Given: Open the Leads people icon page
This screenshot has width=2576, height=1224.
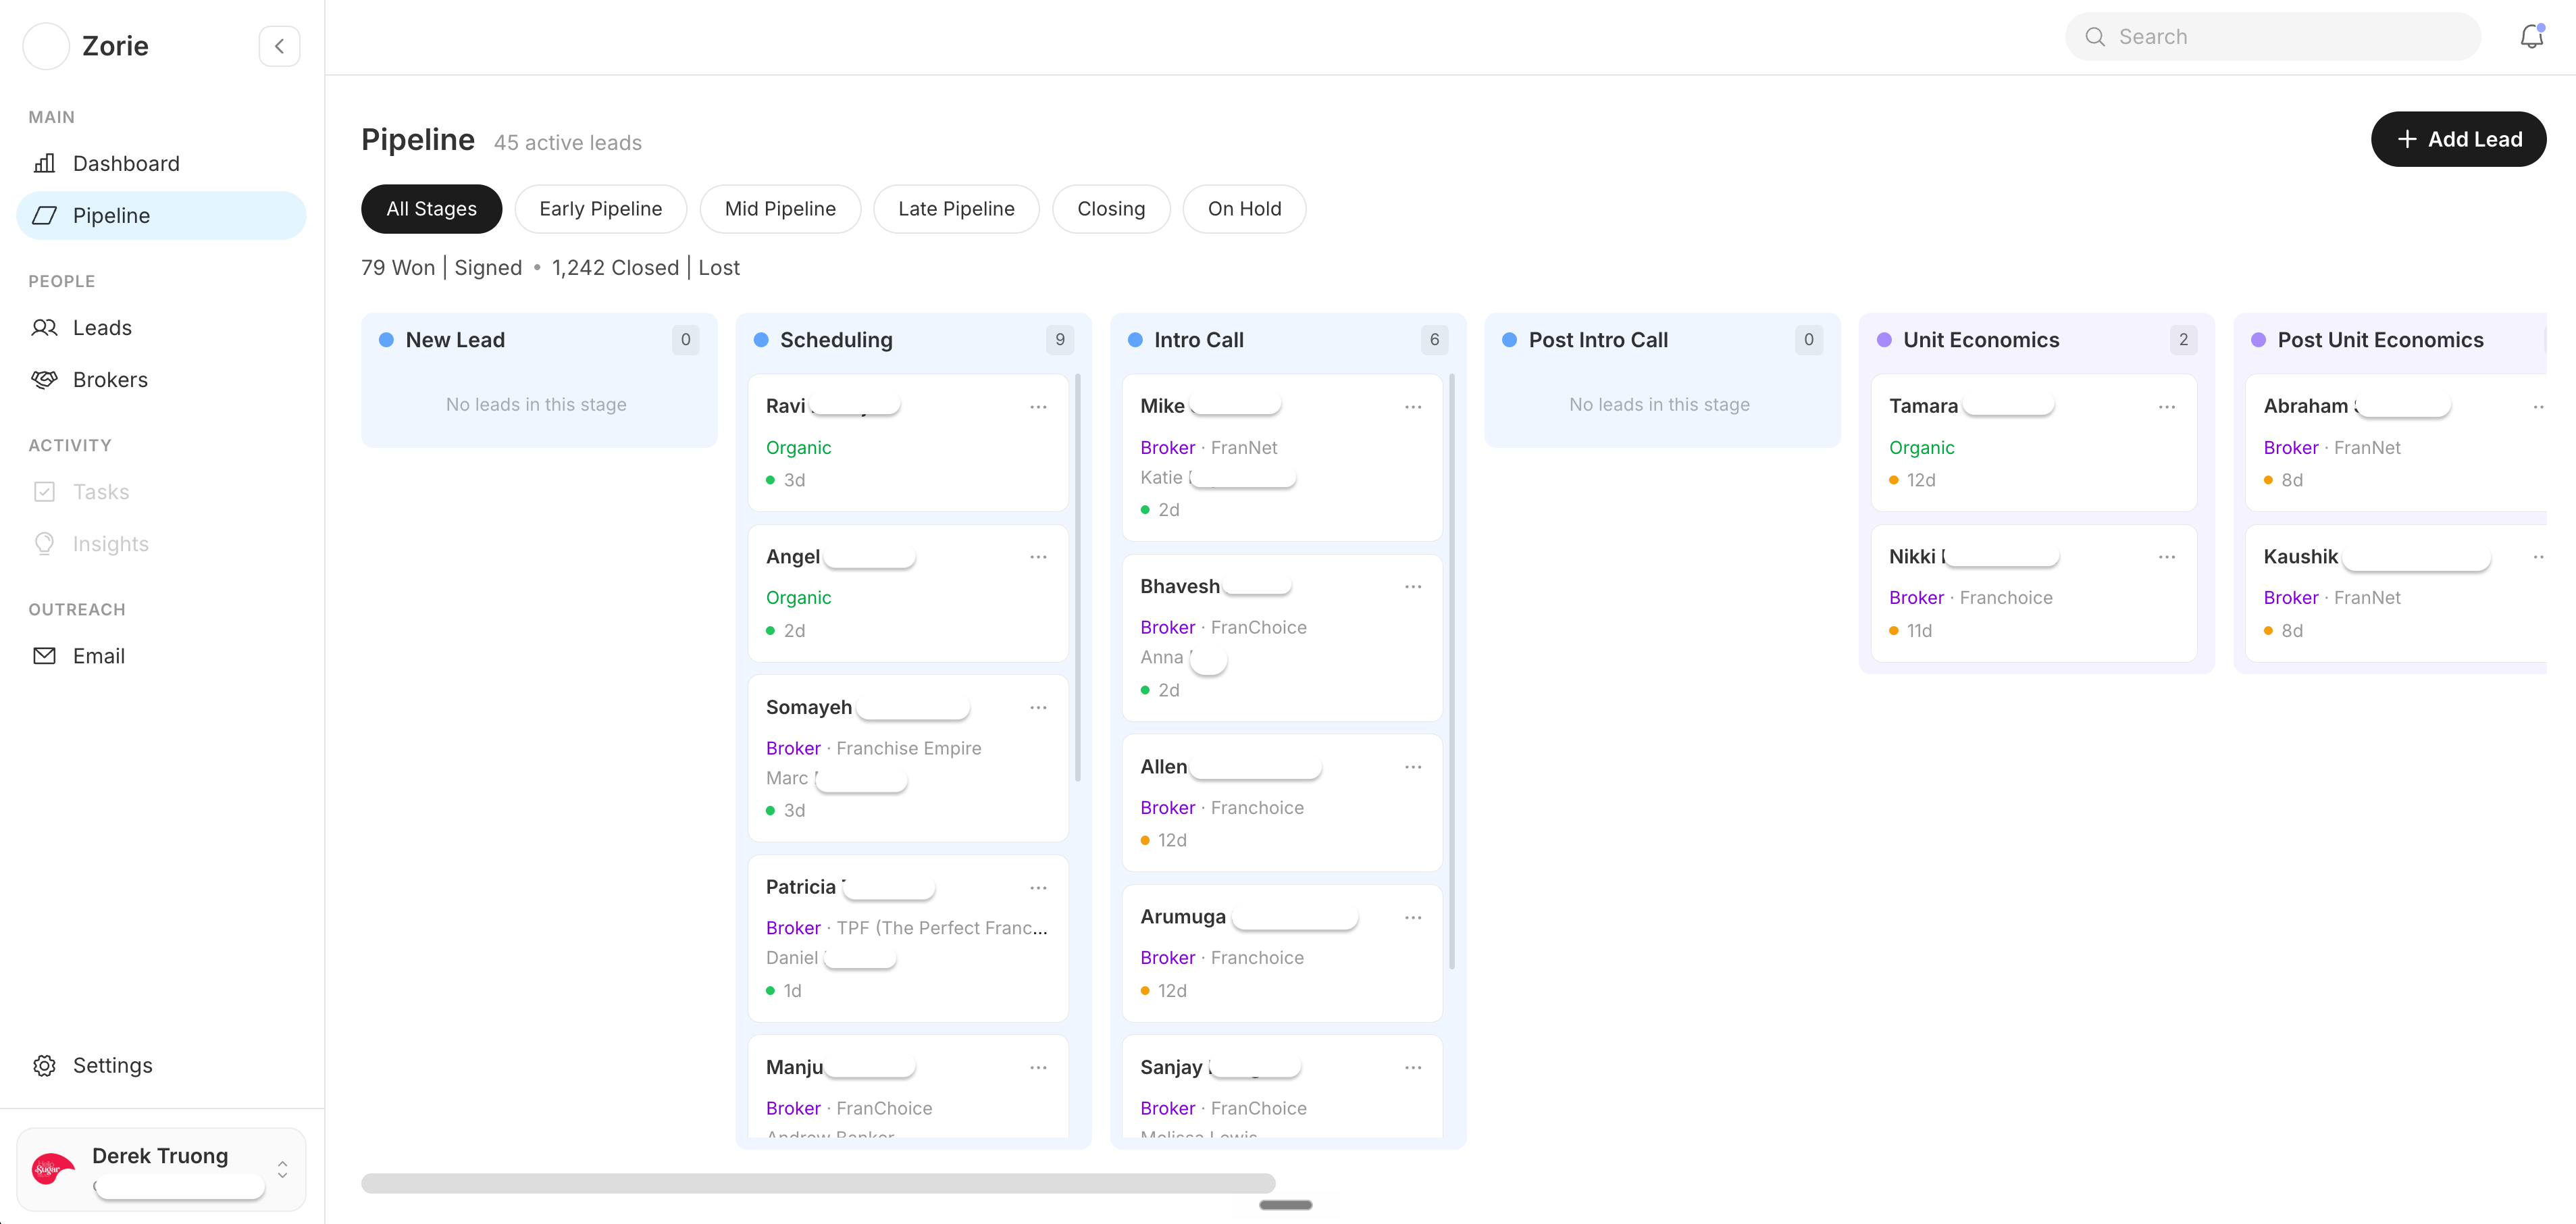Looking at the screenshot, I should 45,328.
